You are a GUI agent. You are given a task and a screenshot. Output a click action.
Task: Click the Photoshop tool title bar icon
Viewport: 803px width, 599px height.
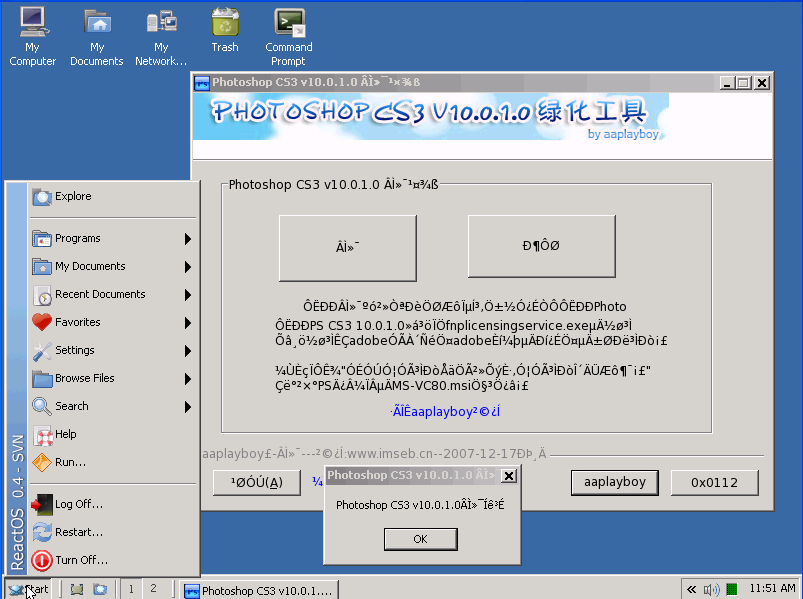[x=202, y=83]
